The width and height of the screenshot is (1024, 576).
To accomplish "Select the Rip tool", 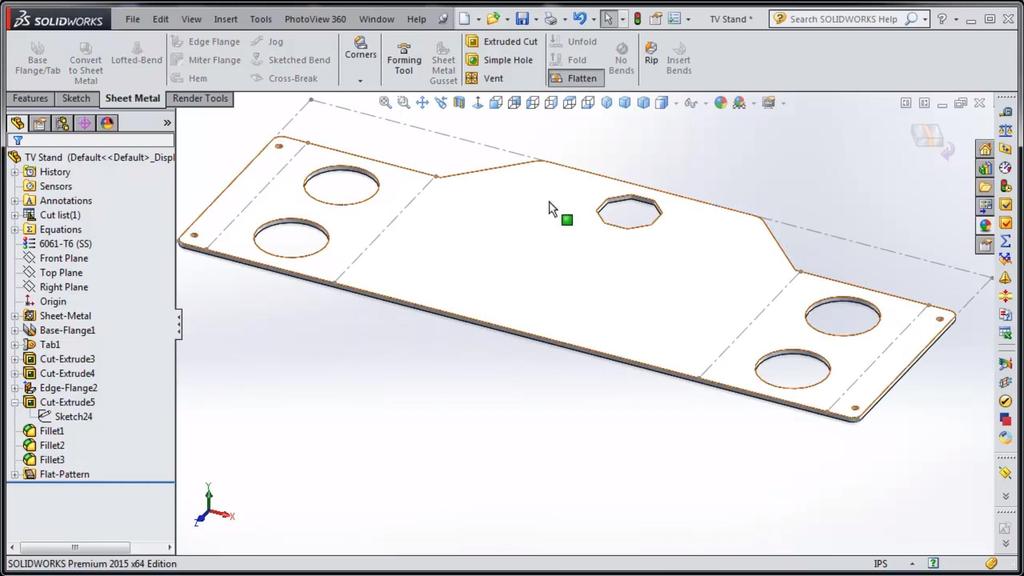I will (x=651, y=54).
